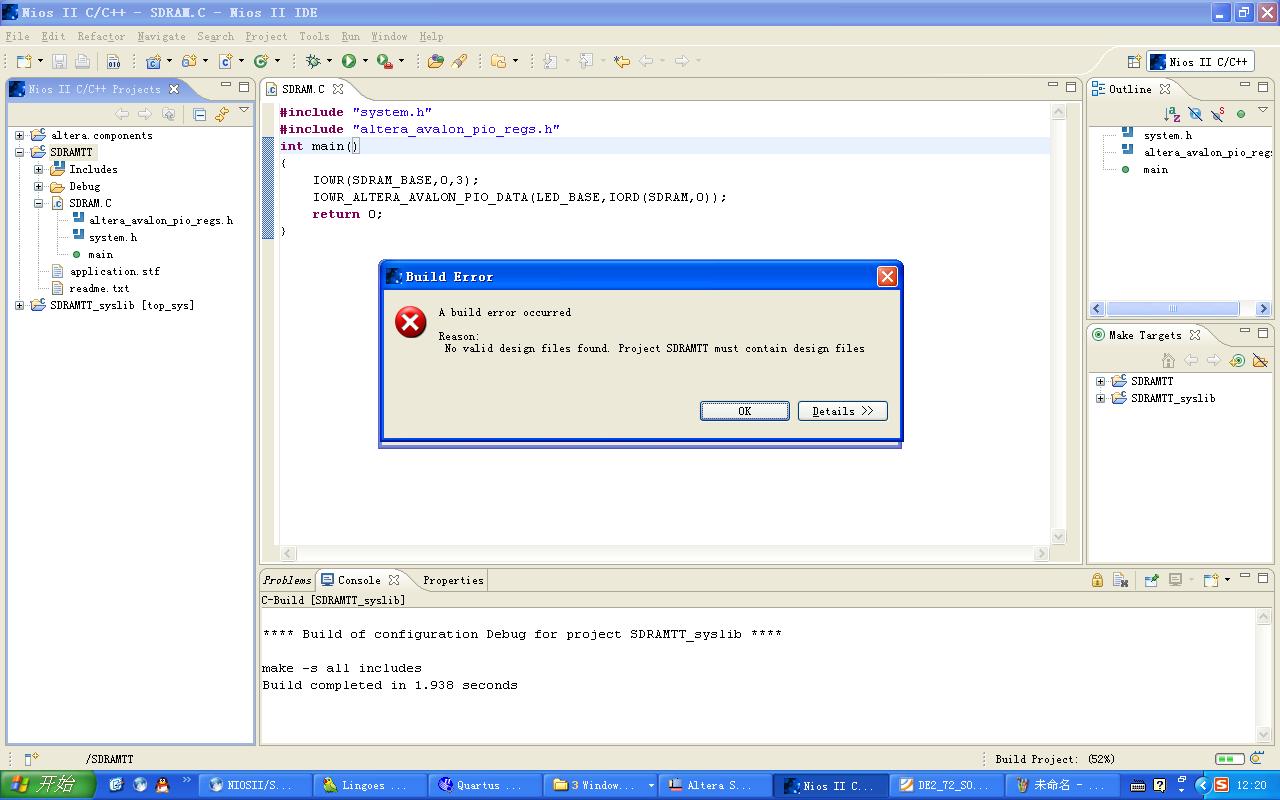Toggle alphabetical Sort in Outline panel
This screenshot has width=1280, height=800.
tap(1172, 114)
